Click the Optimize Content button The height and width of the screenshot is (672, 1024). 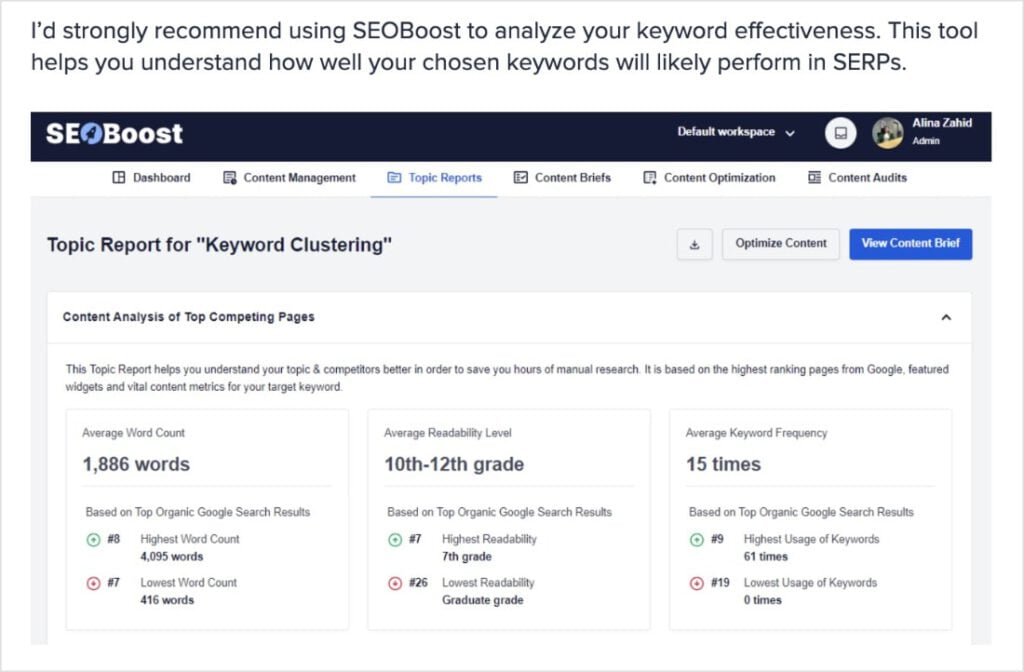tap(780, 244)
